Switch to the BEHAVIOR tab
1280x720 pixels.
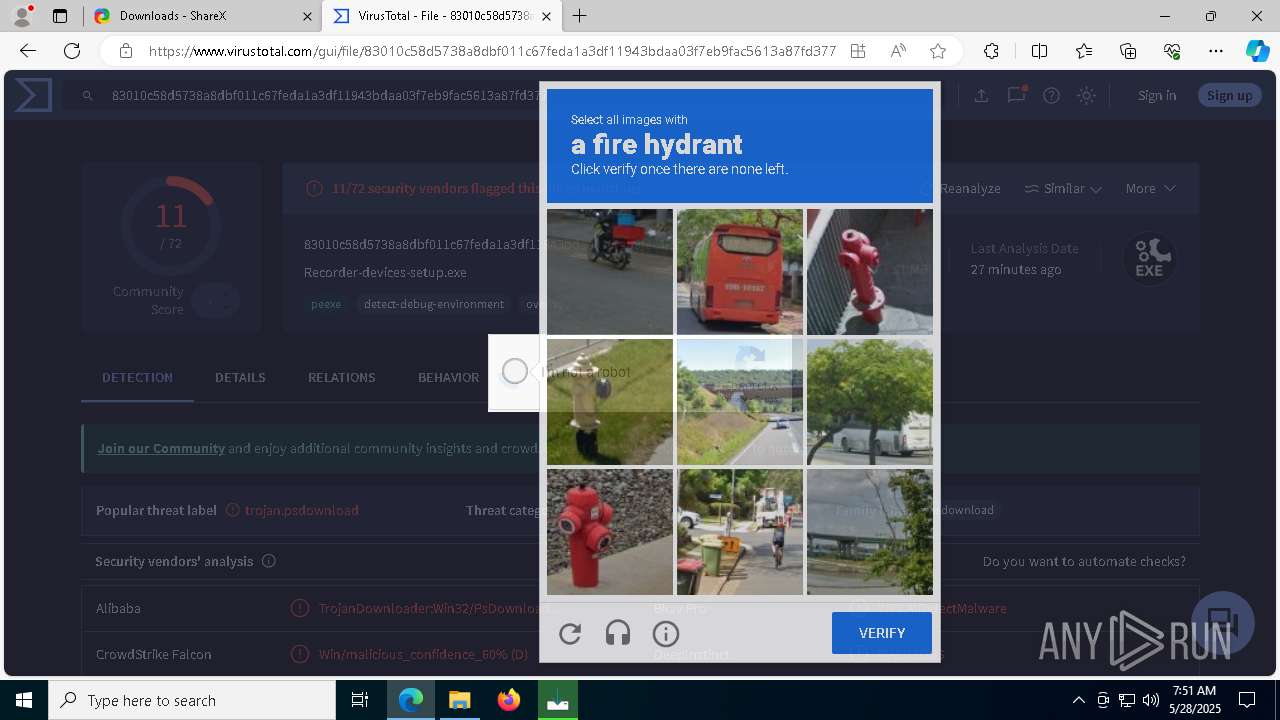point(448,377)
